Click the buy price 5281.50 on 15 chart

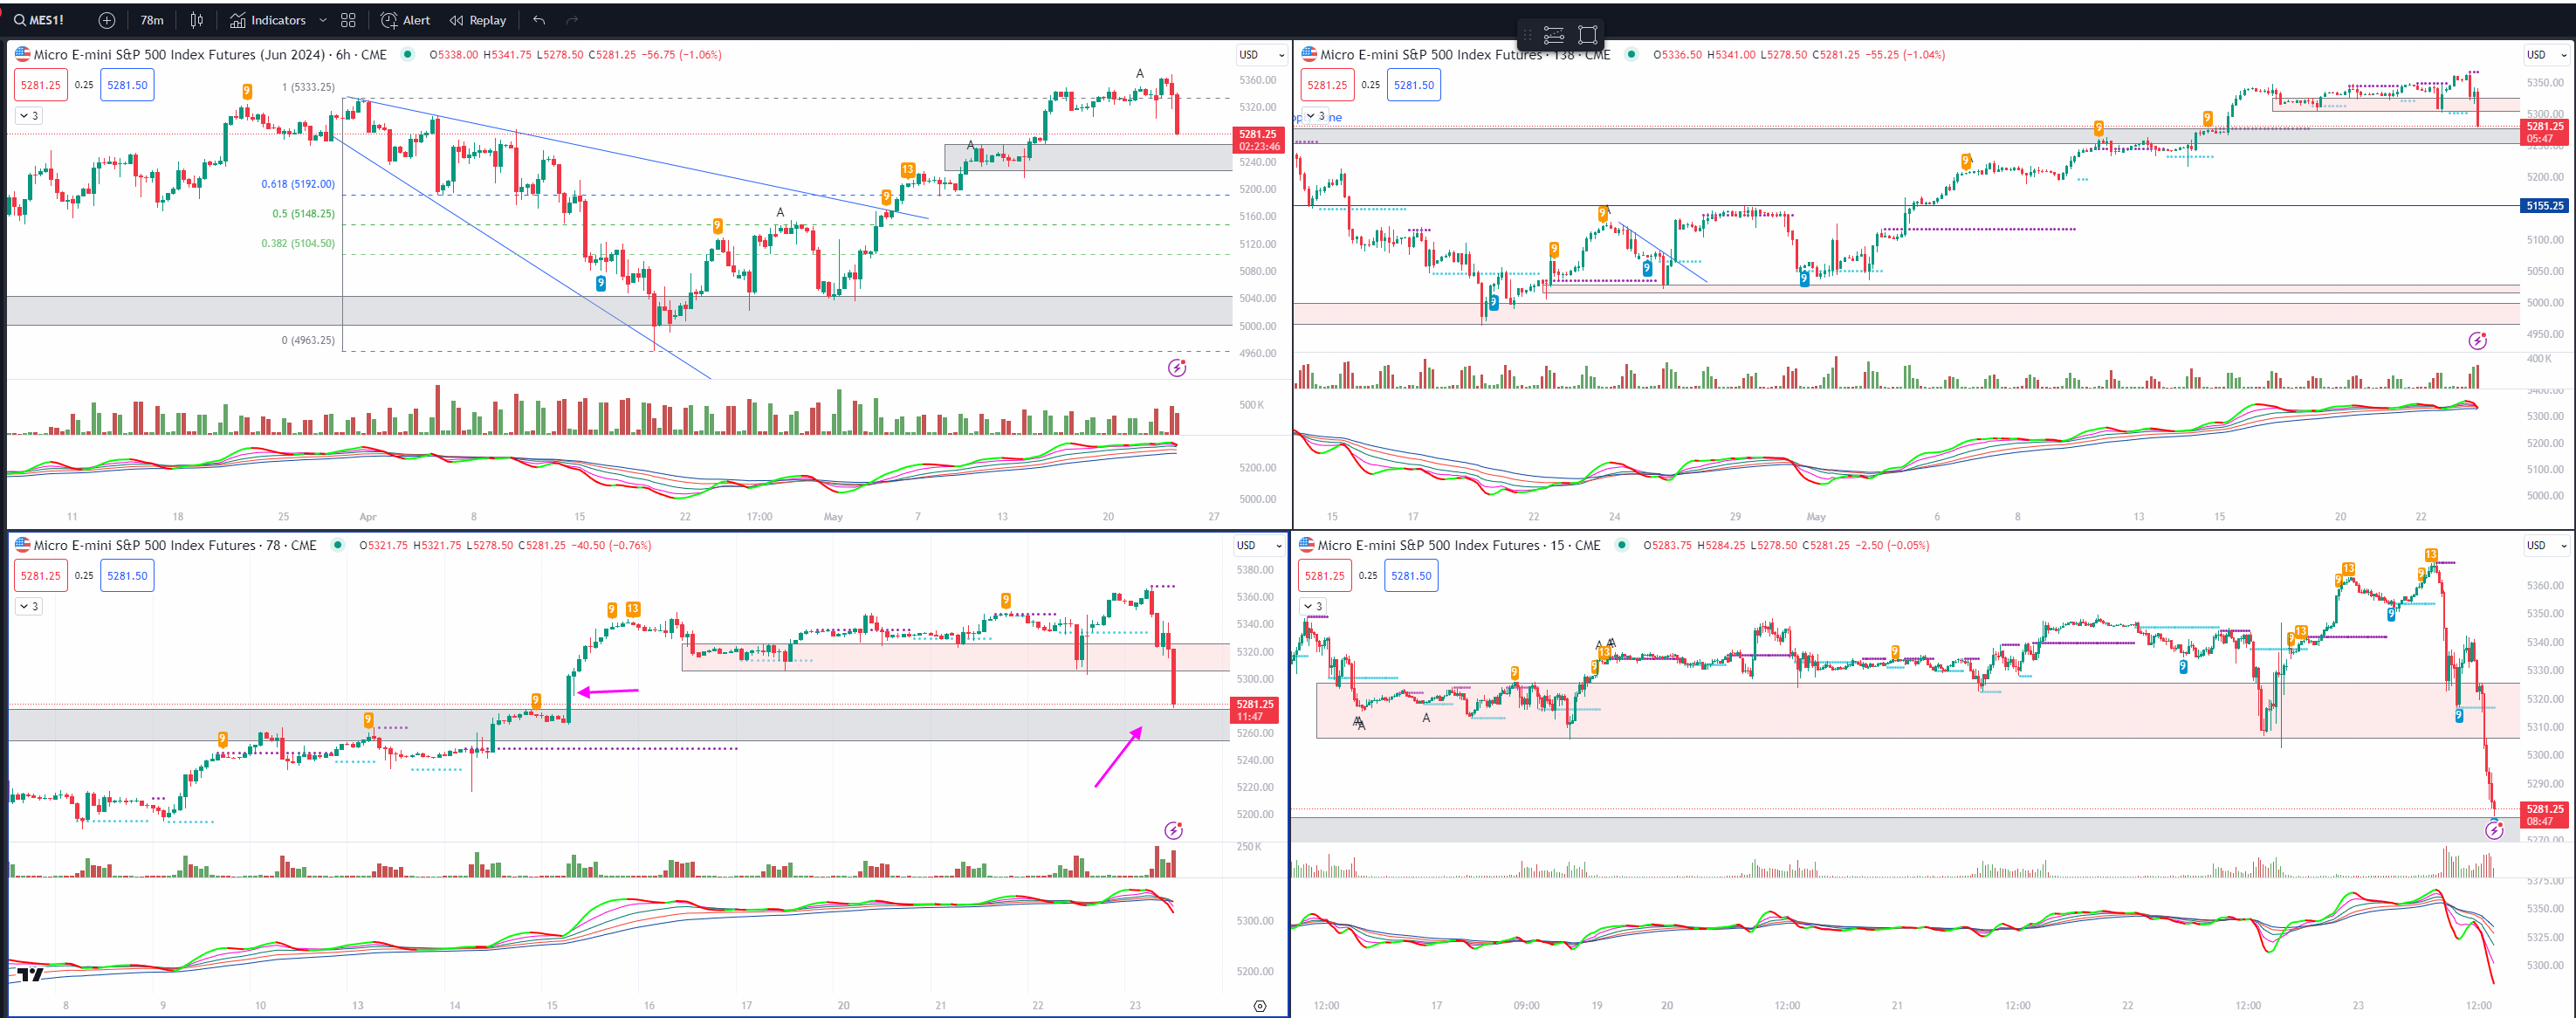pos(1411,576)
